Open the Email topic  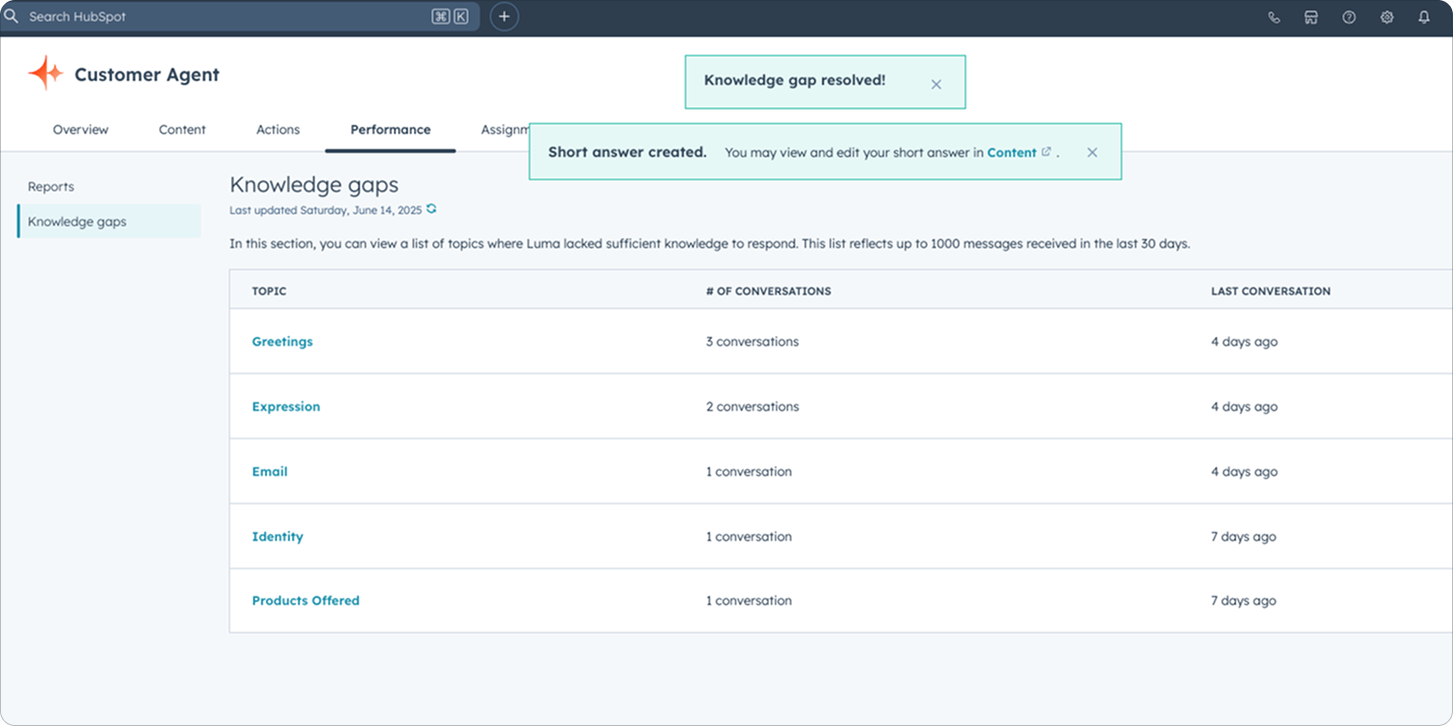click(269, 472)
